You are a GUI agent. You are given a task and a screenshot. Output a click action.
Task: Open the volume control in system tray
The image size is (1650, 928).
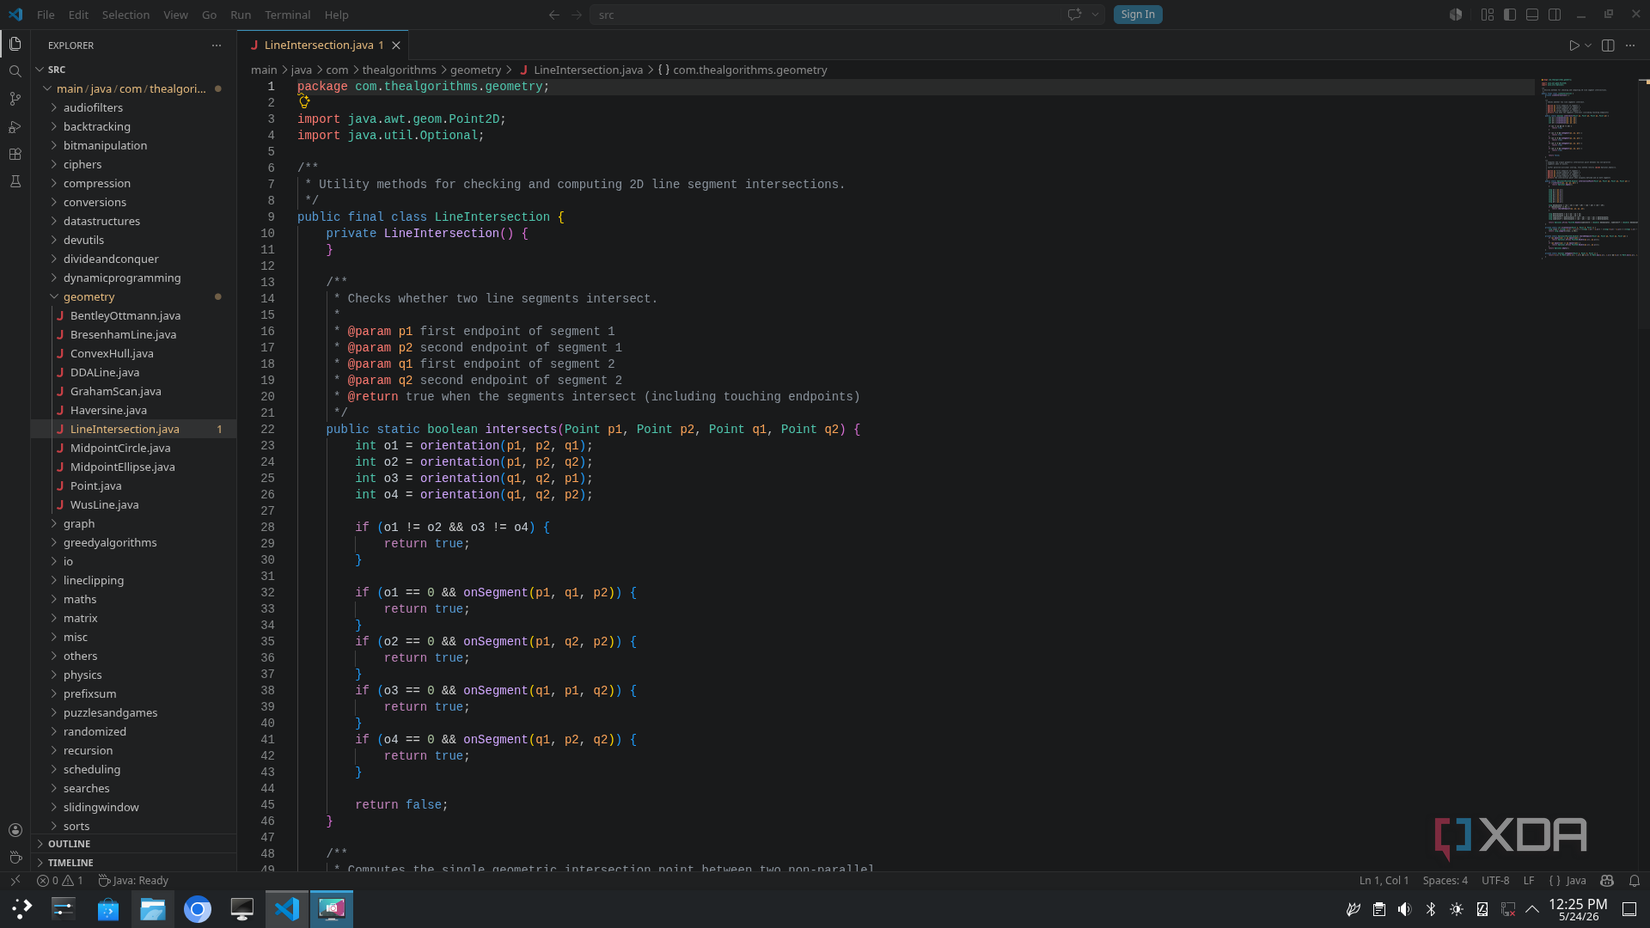[x=1405, y=909]
